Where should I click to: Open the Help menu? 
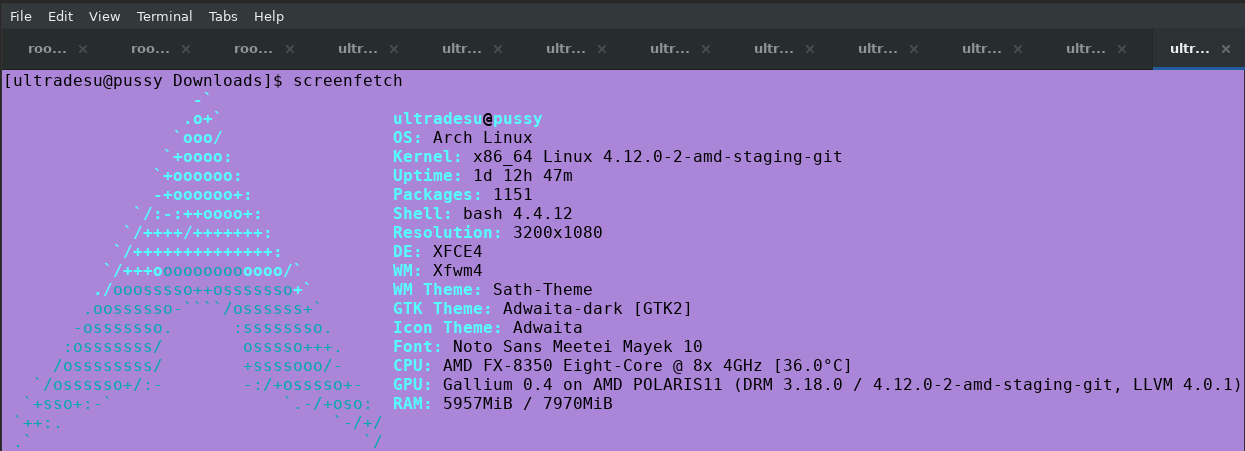pyautogui.click(x=269, y=17)
